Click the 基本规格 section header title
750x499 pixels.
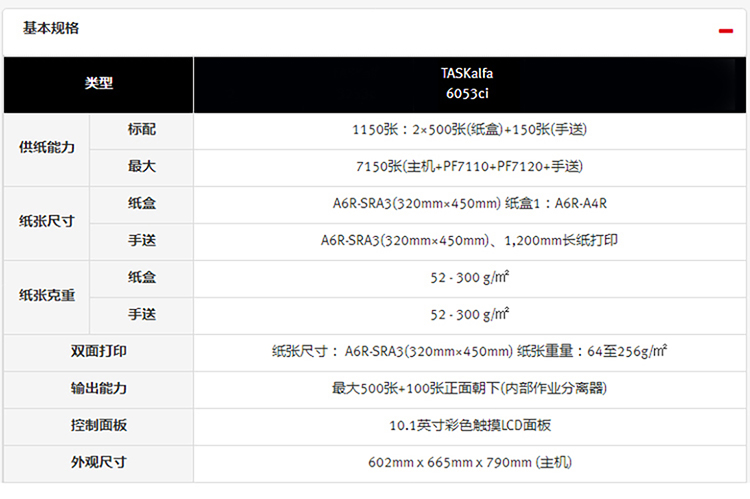(51, 28)
